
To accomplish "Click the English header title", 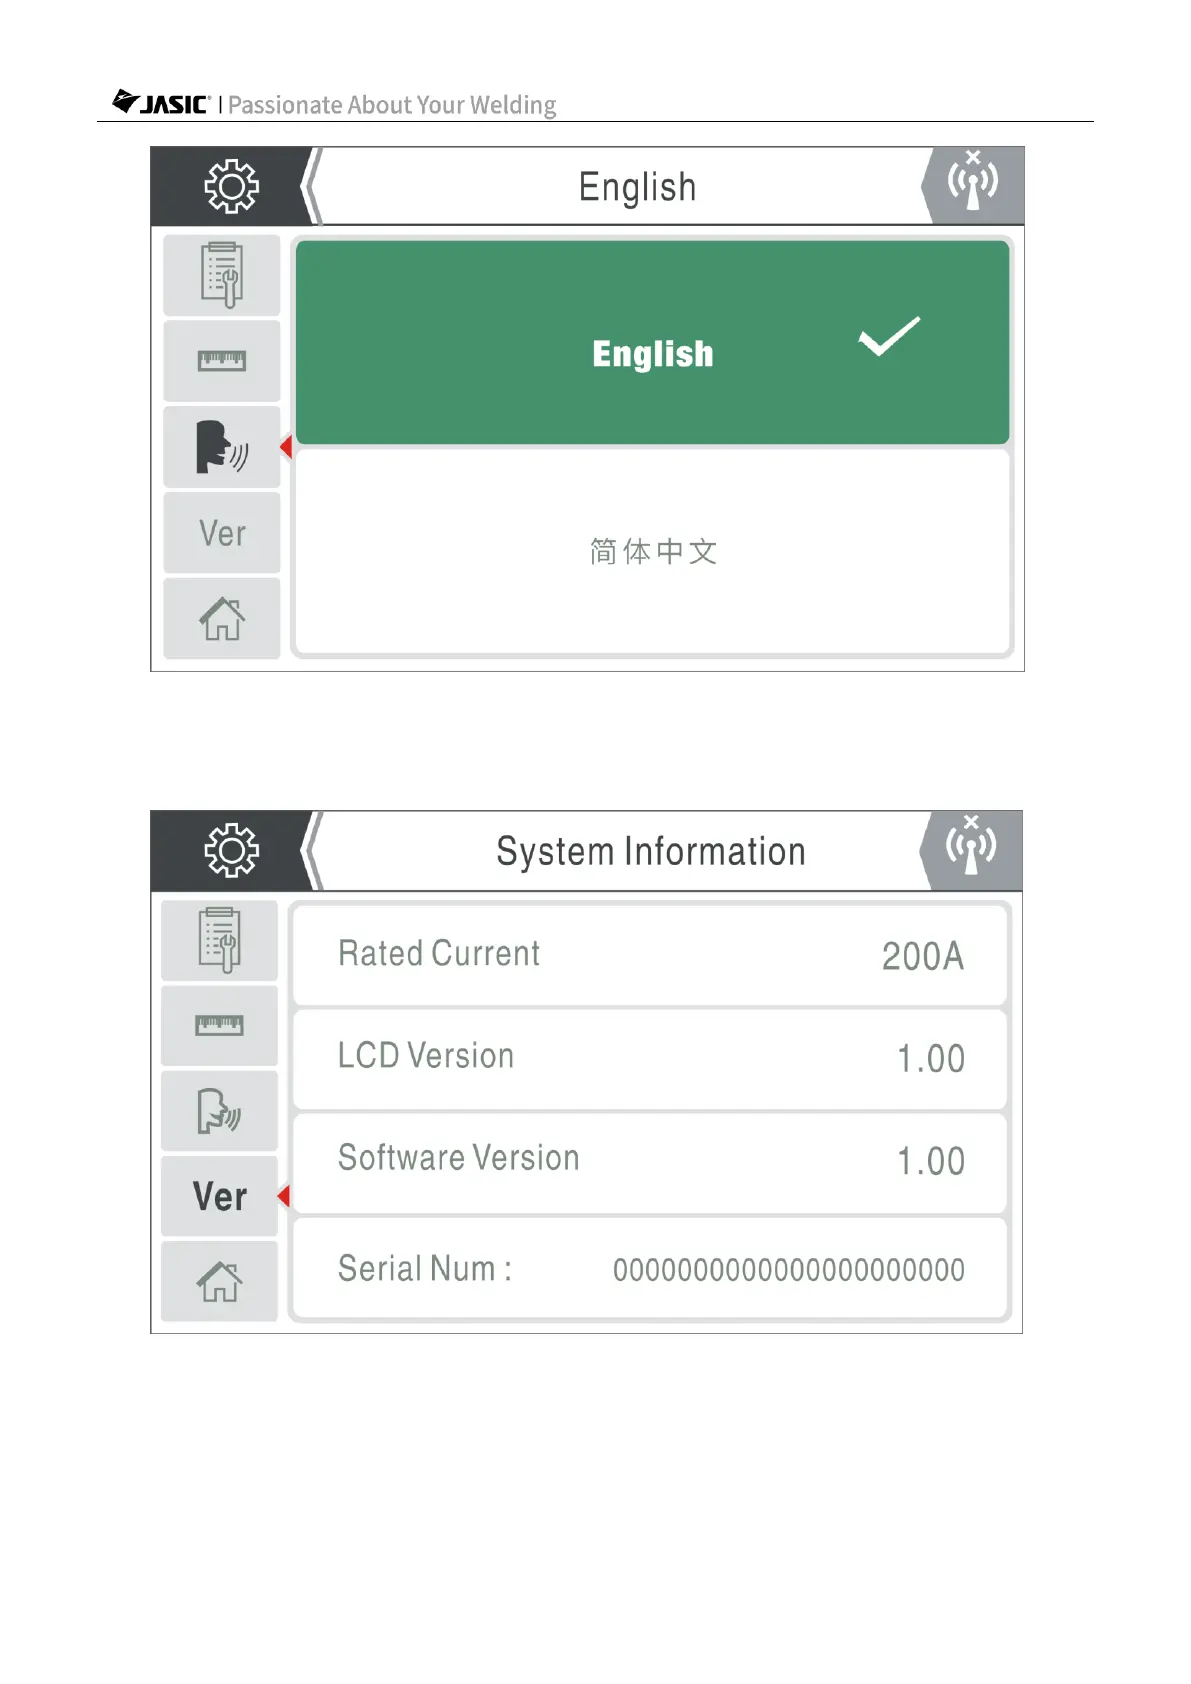I will tap(637, 188).
